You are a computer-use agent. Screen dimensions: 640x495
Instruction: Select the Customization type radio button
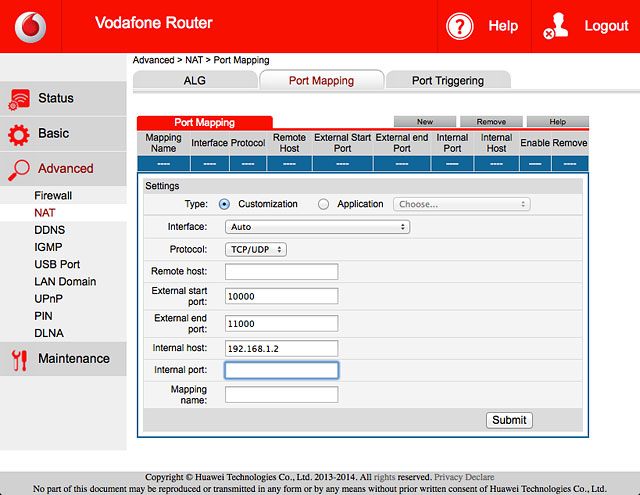(224, 204)
